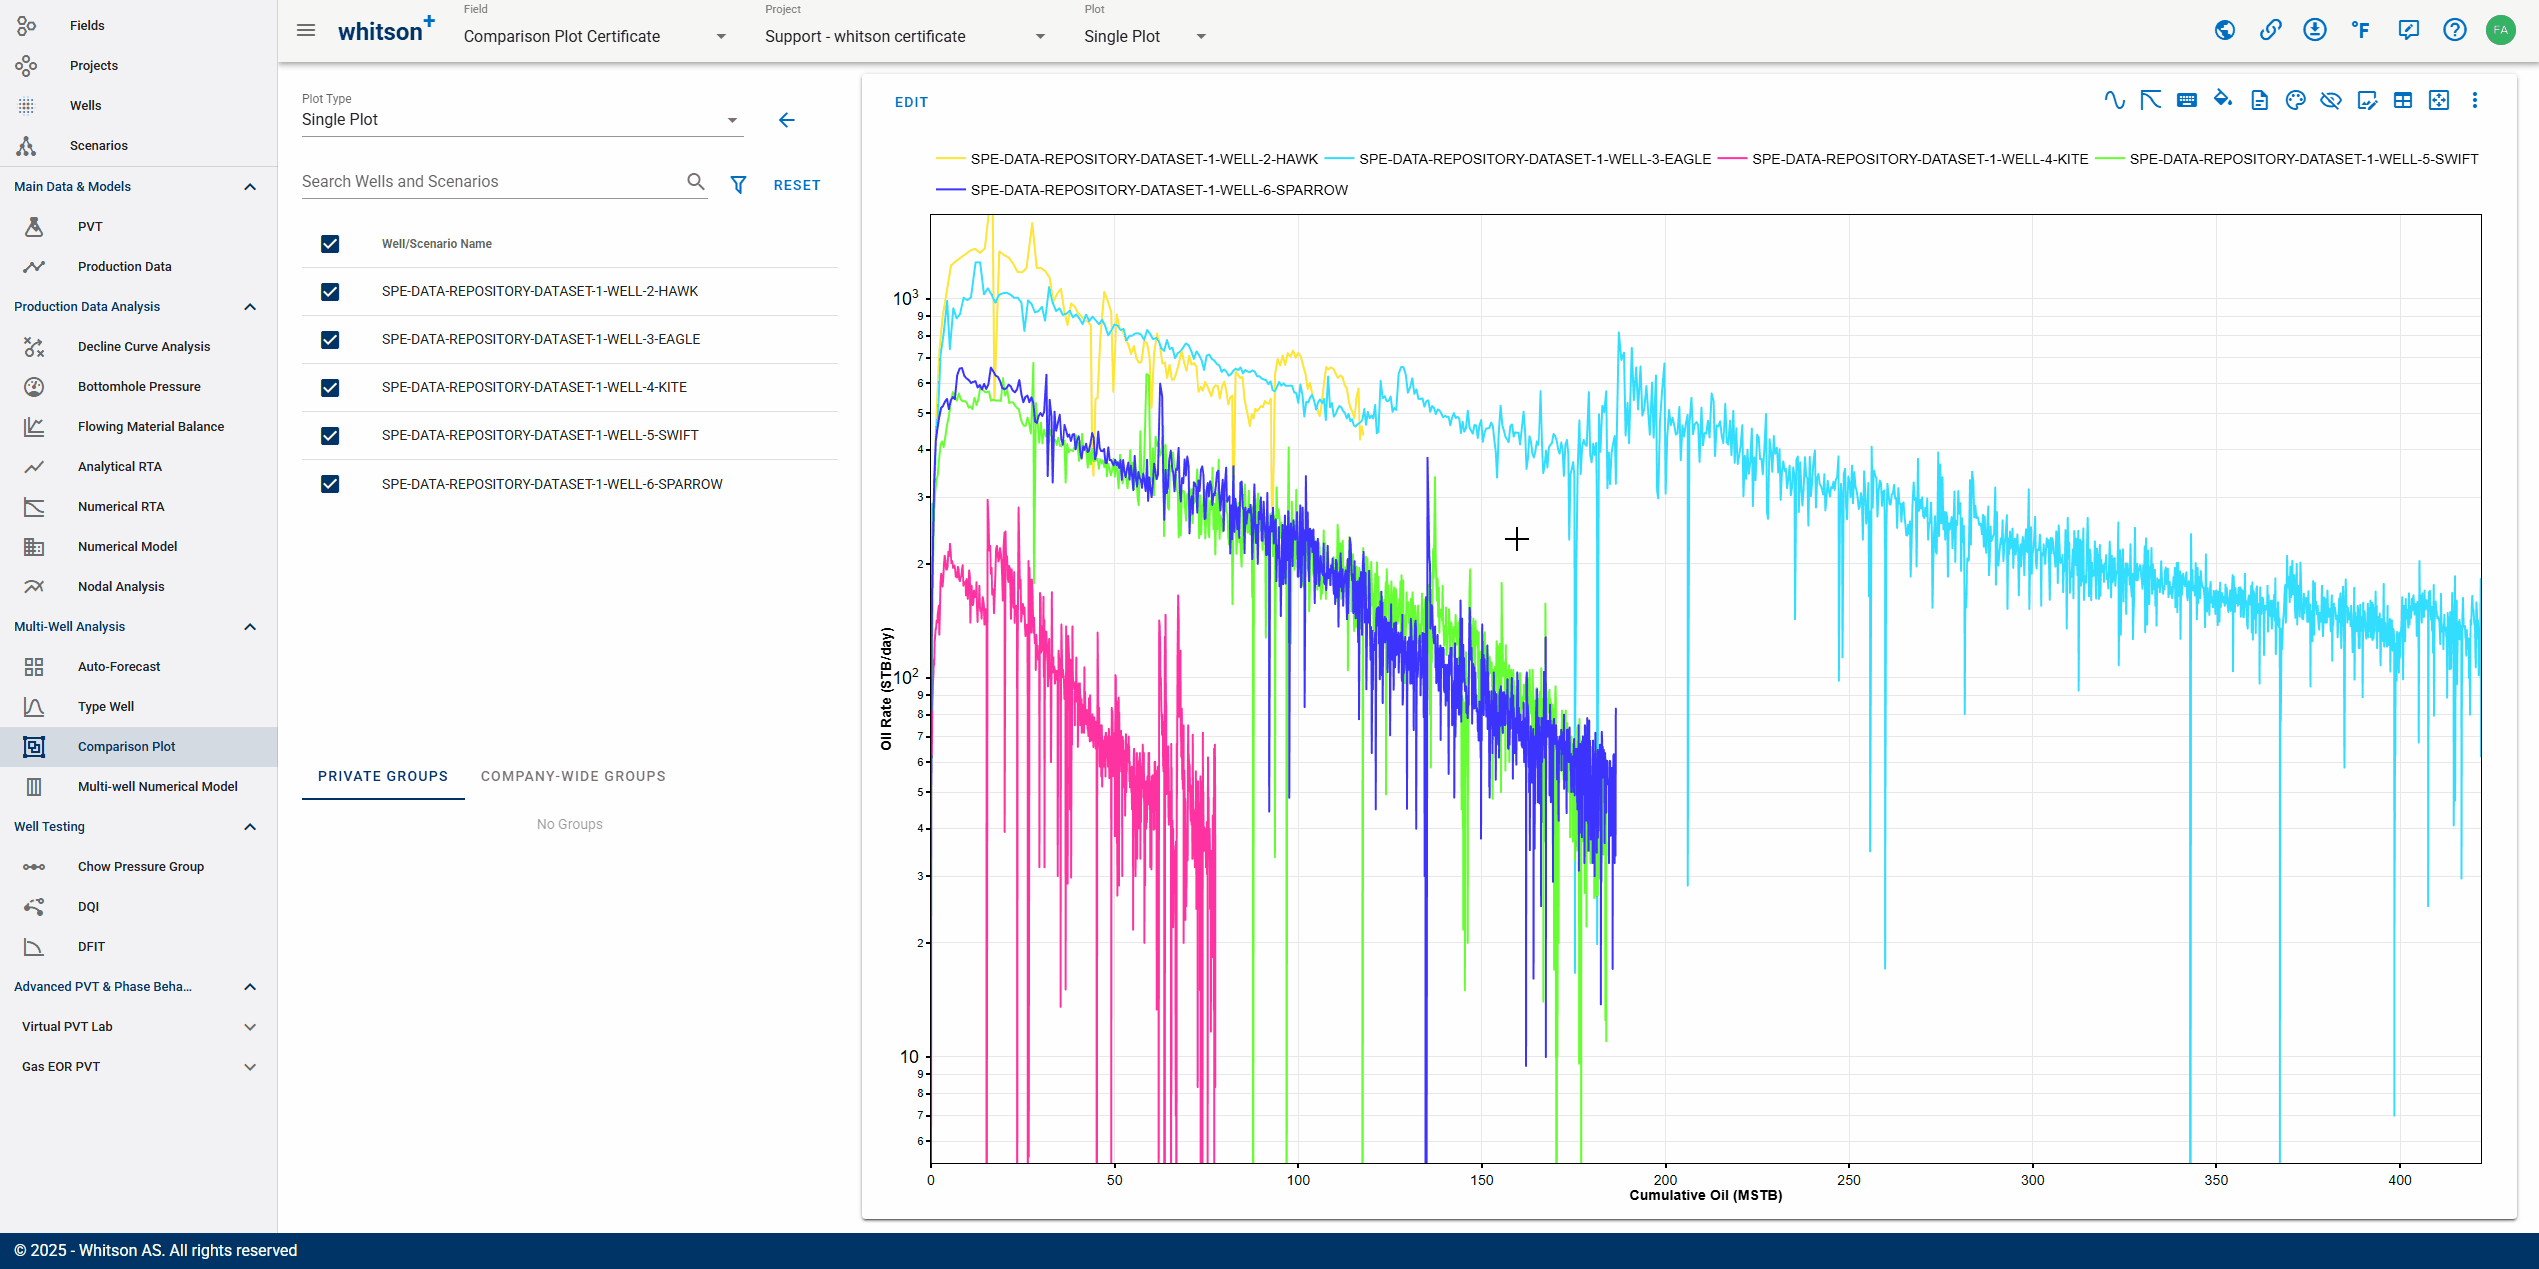The width and height of the screenshot is (2539, 1269).
Task: Click the globe icon in top bar
Action: pyautogui.click(x=2224, y=30)
